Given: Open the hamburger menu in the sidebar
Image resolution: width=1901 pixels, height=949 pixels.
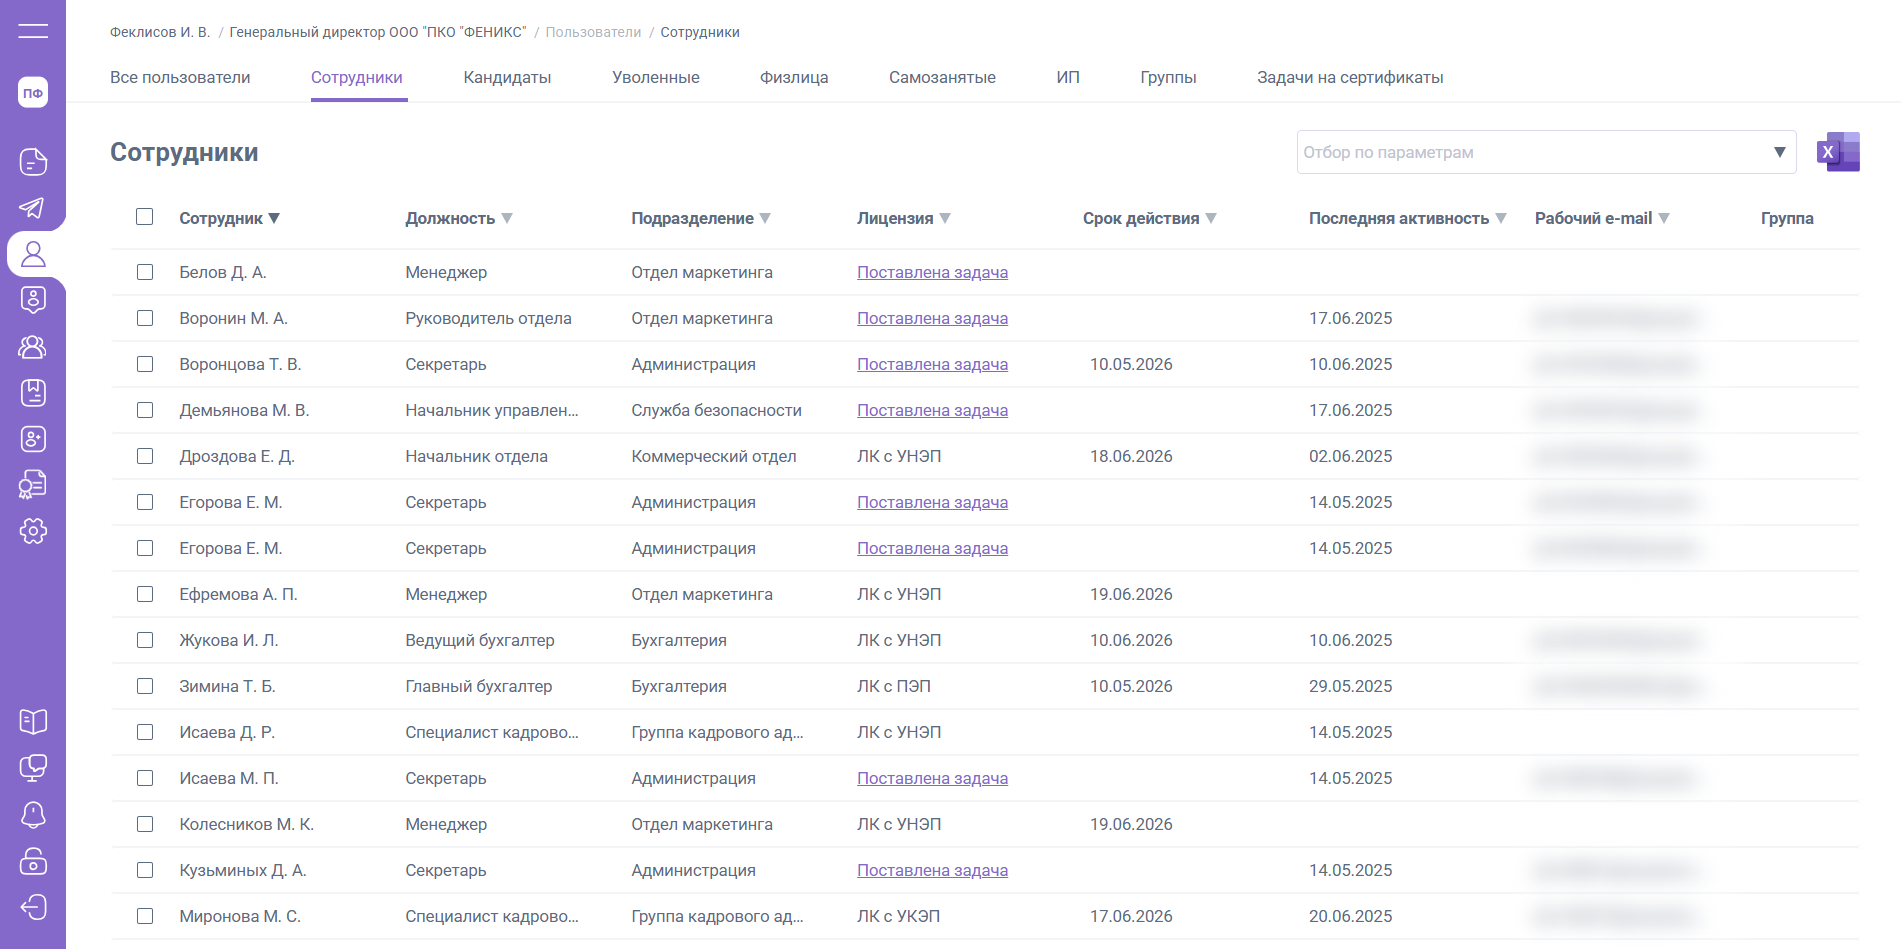Looking at the screenshot, I should coord(33,31).
